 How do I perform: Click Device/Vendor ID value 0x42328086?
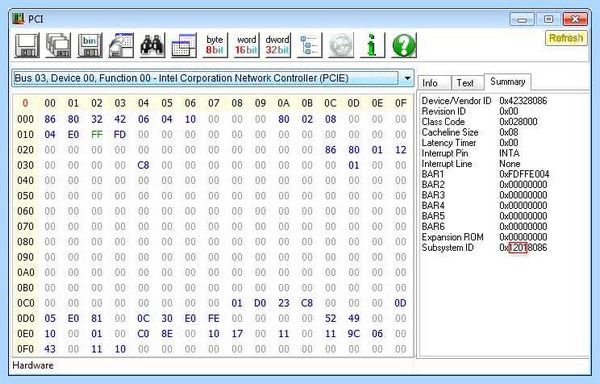tap(523, 101)
